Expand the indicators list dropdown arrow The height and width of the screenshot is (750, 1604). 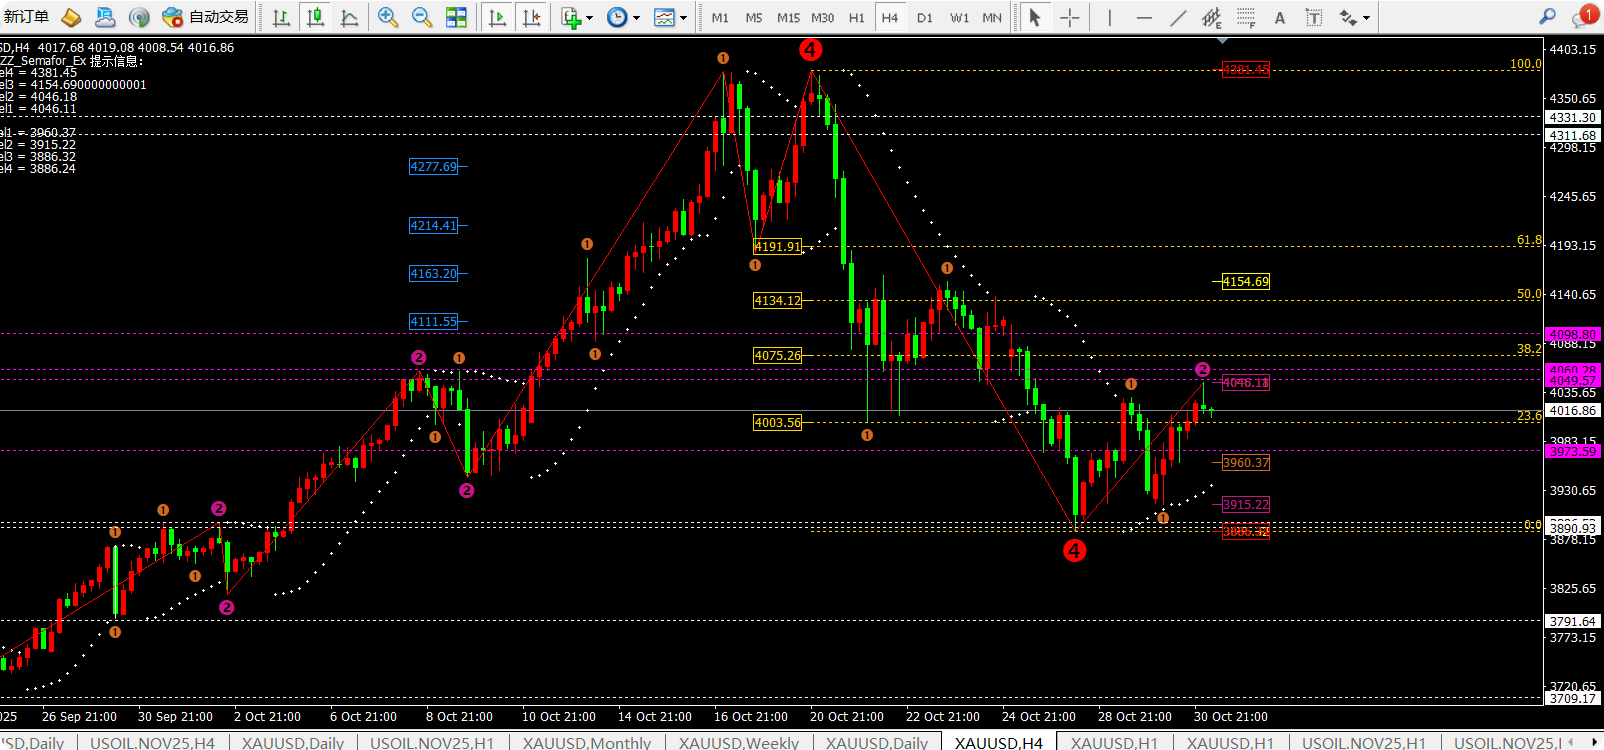point(589,18)
